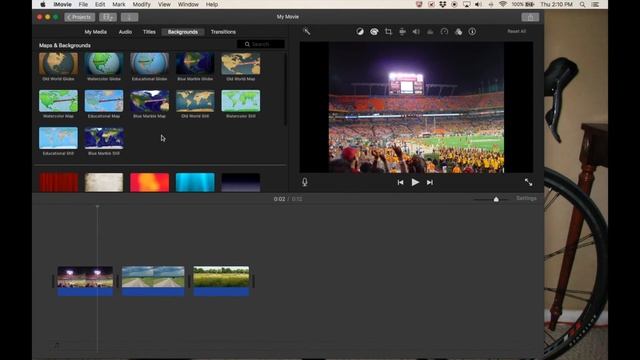Skip forward to next clip

pos(430,182)
